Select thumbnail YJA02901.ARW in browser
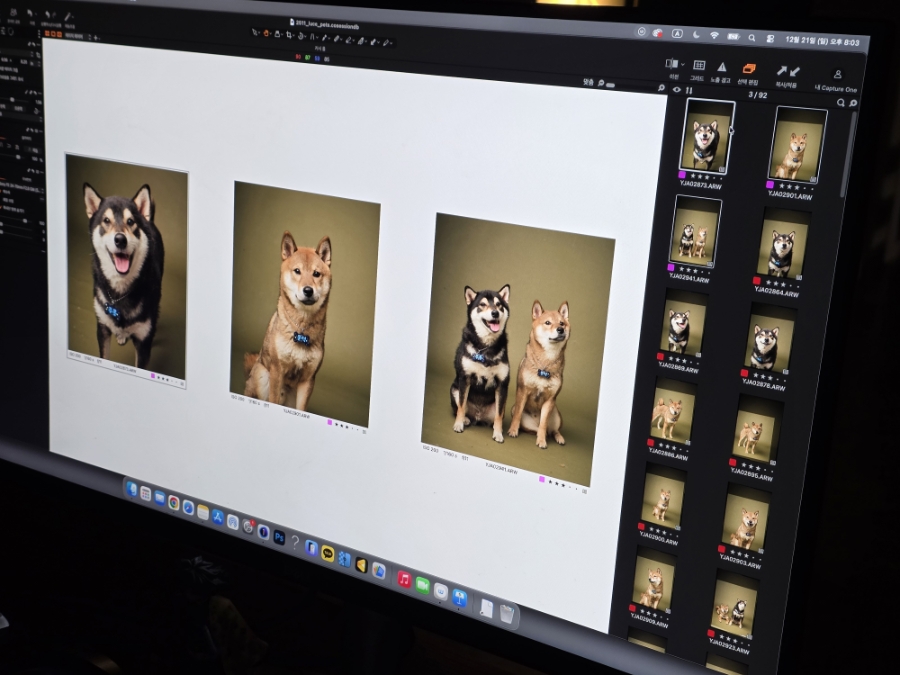 [x=797, y=145]
